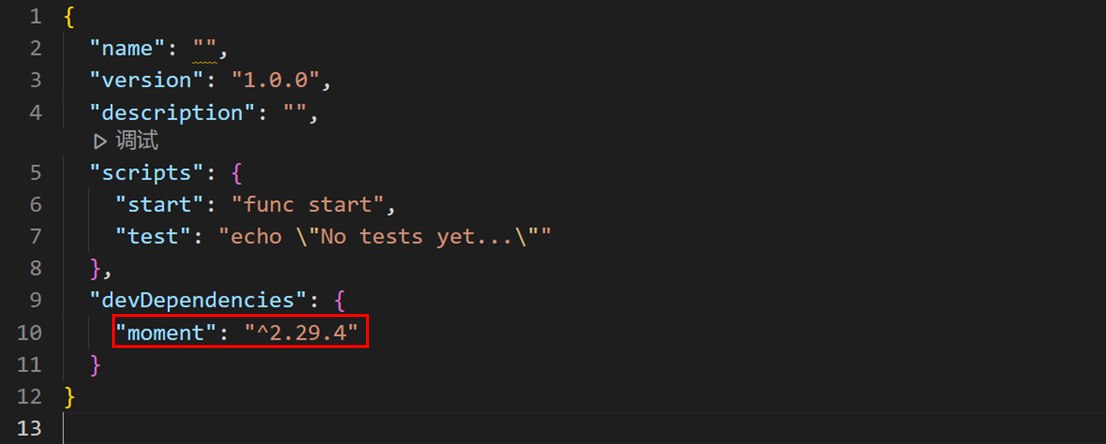Click the highlighted "moment" dependency key
This screenshot has width=1106, height=444.
[x=166, y=332]
